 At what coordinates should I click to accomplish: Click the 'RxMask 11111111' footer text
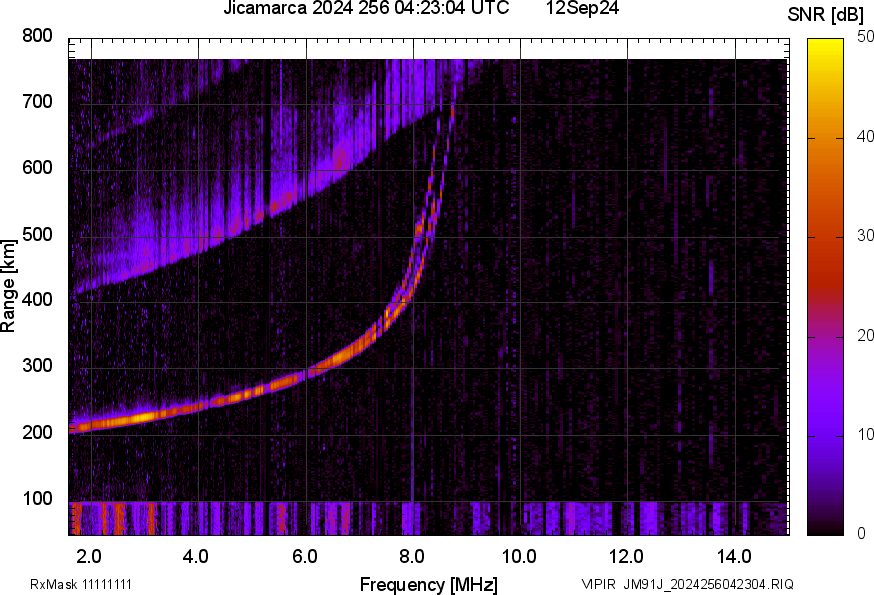(81, 585)
